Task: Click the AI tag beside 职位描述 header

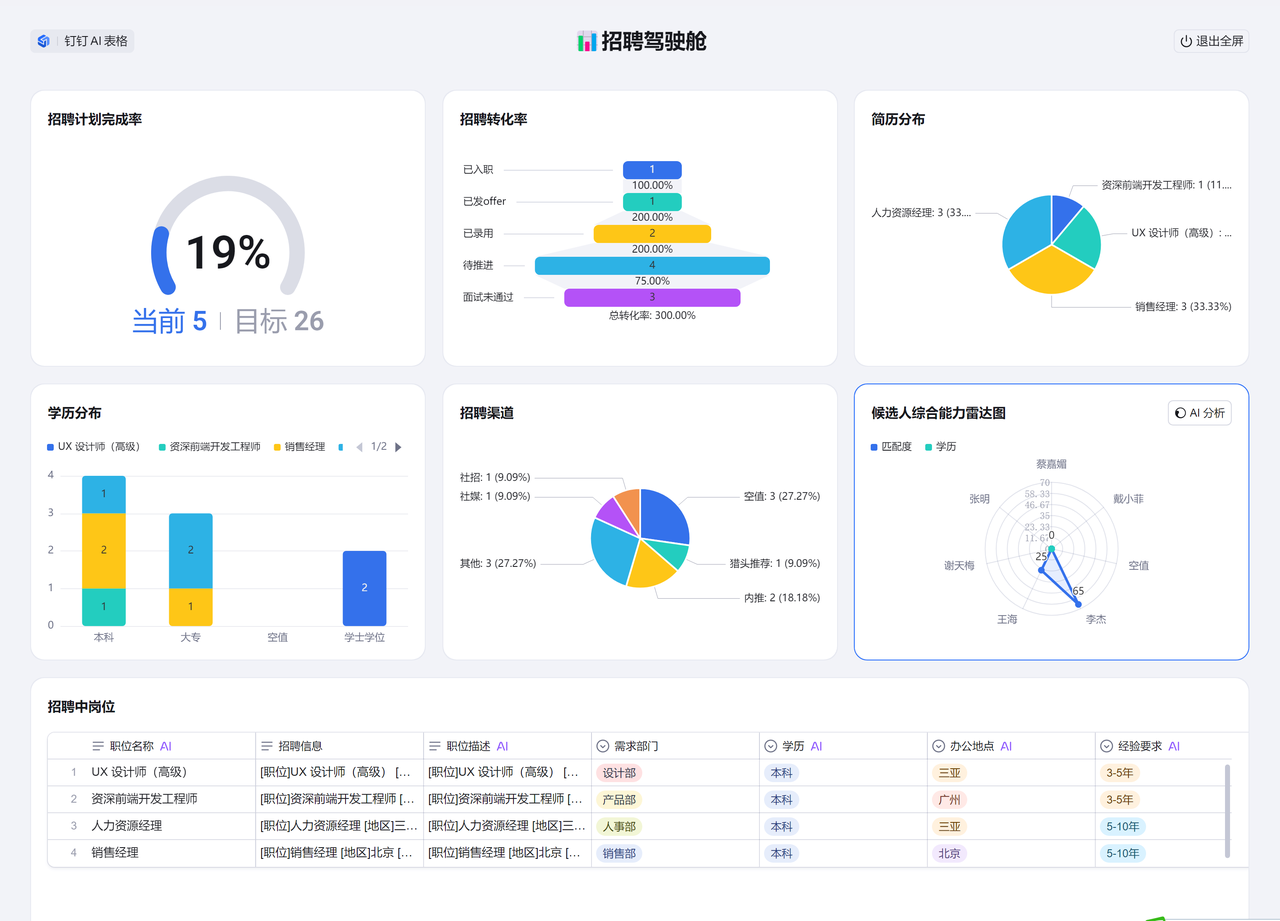Action: 502,746
